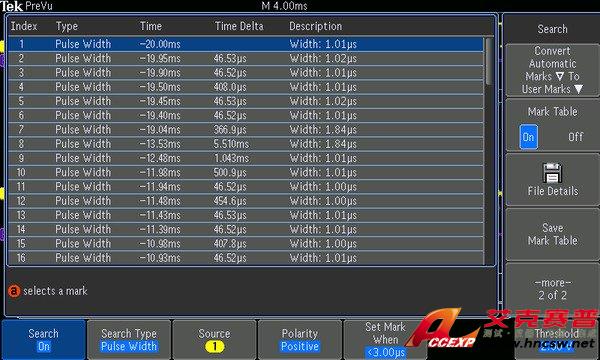Screen dimensions: 600x360
Task: Click the down arrow beside User Marks
Action: (x=579, y=89)
